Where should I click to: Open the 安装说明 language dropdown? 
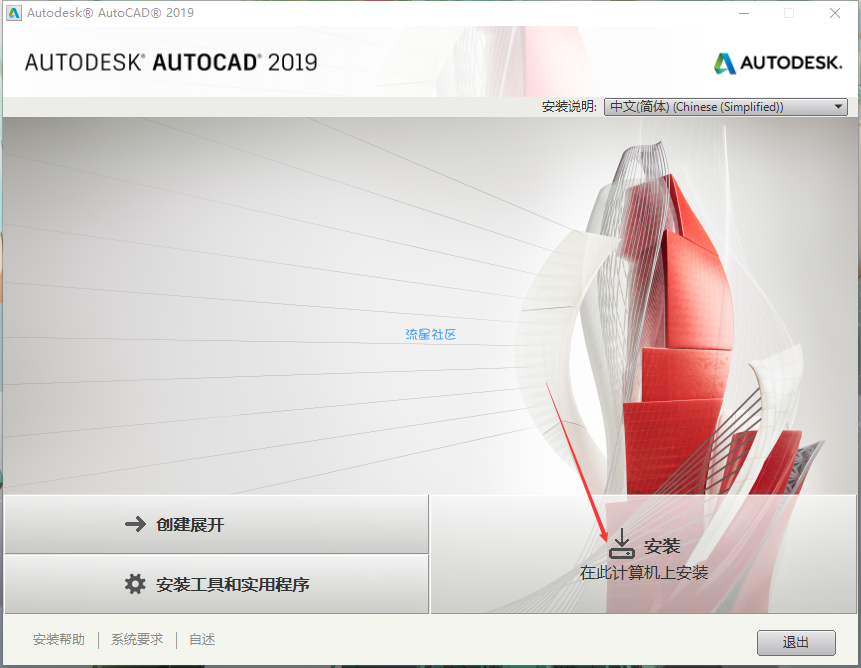tap(725, 106)
